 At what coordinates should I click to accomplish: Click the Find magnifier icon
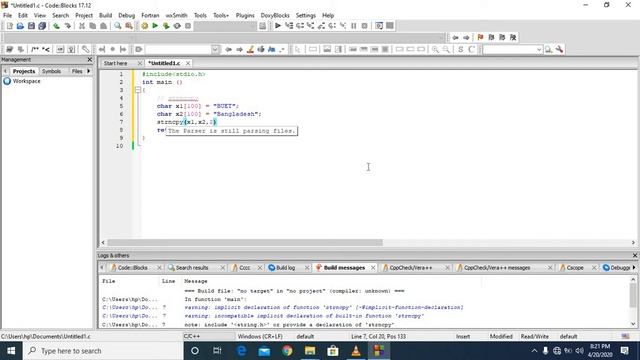[118, 26]
